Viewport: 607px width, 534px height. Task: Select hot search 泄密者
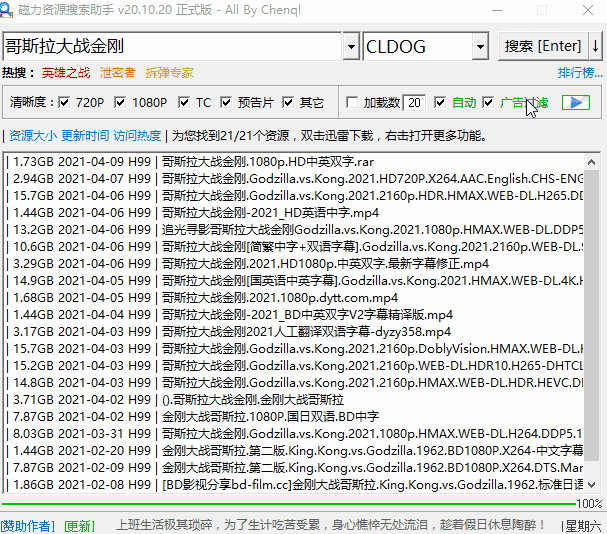117,72
